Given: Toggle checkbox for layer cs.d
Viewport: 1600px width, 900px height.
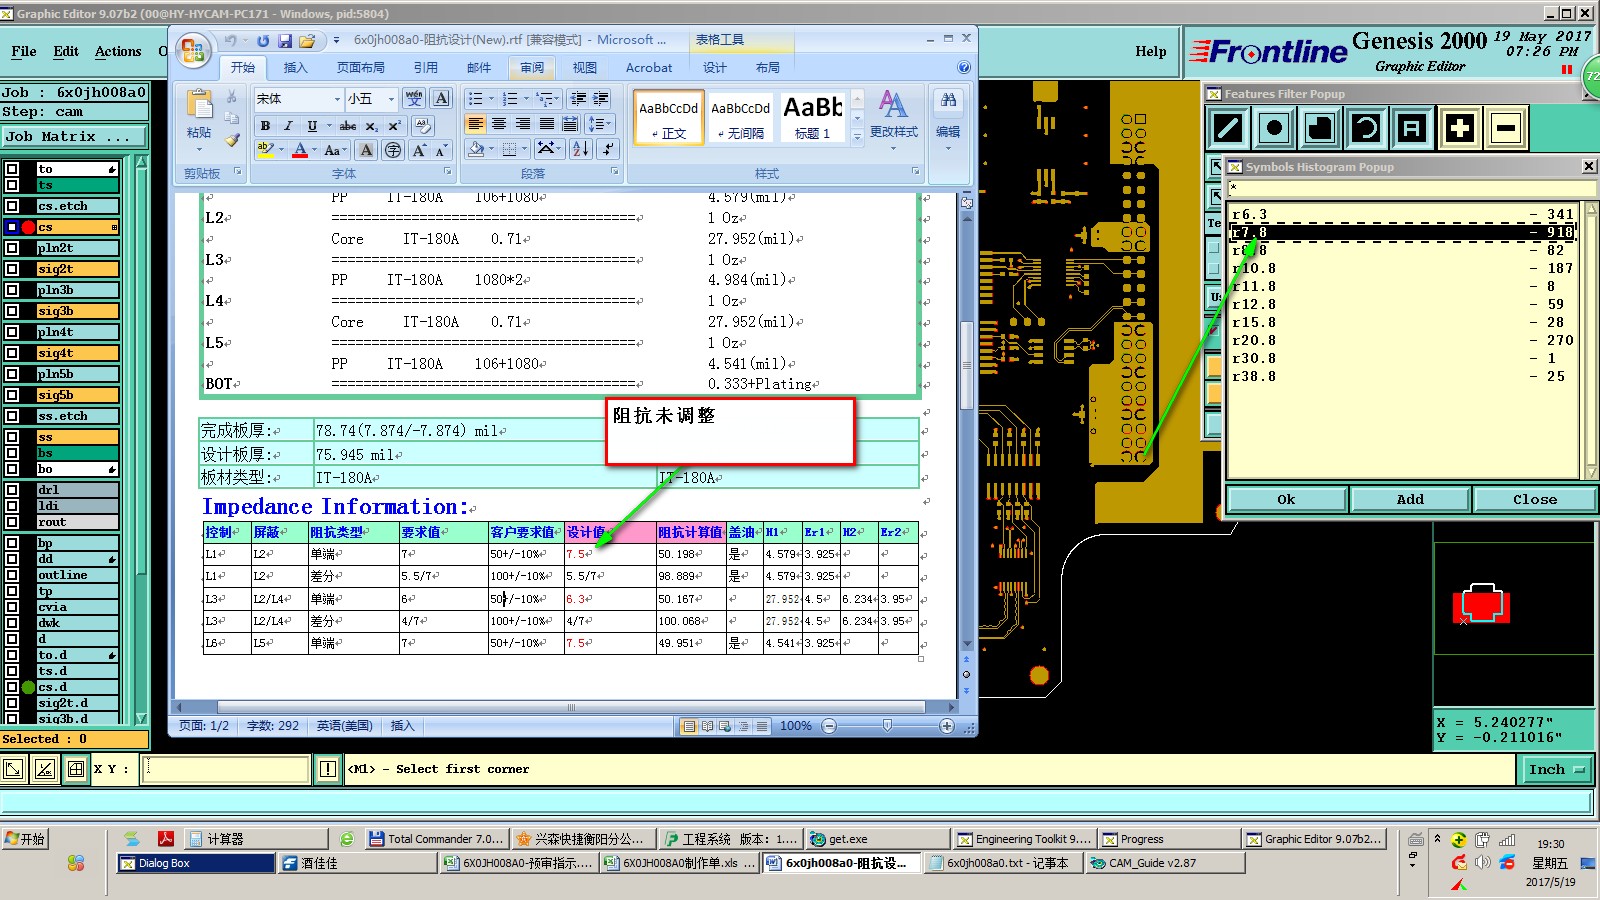Looking at the screenshot, I should coord(12,687).
